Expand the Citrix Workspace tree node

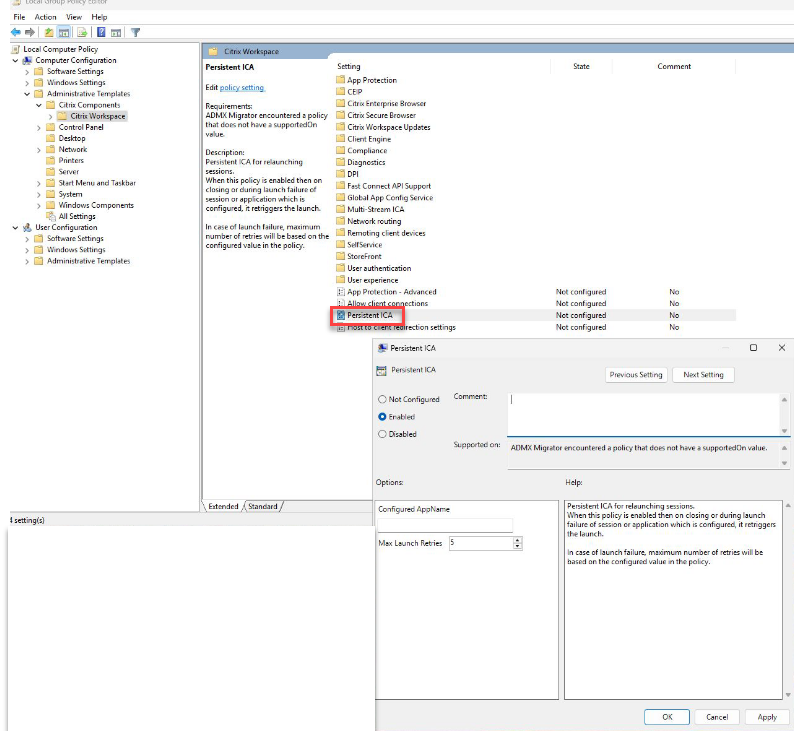[x=50, y=116]
